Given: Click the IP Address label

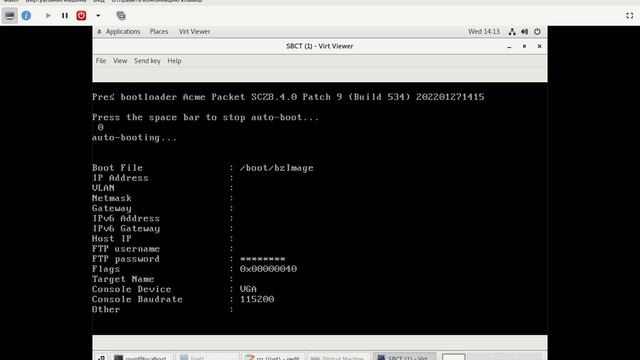Looking at the screenshot, I should tap(120, 178).
